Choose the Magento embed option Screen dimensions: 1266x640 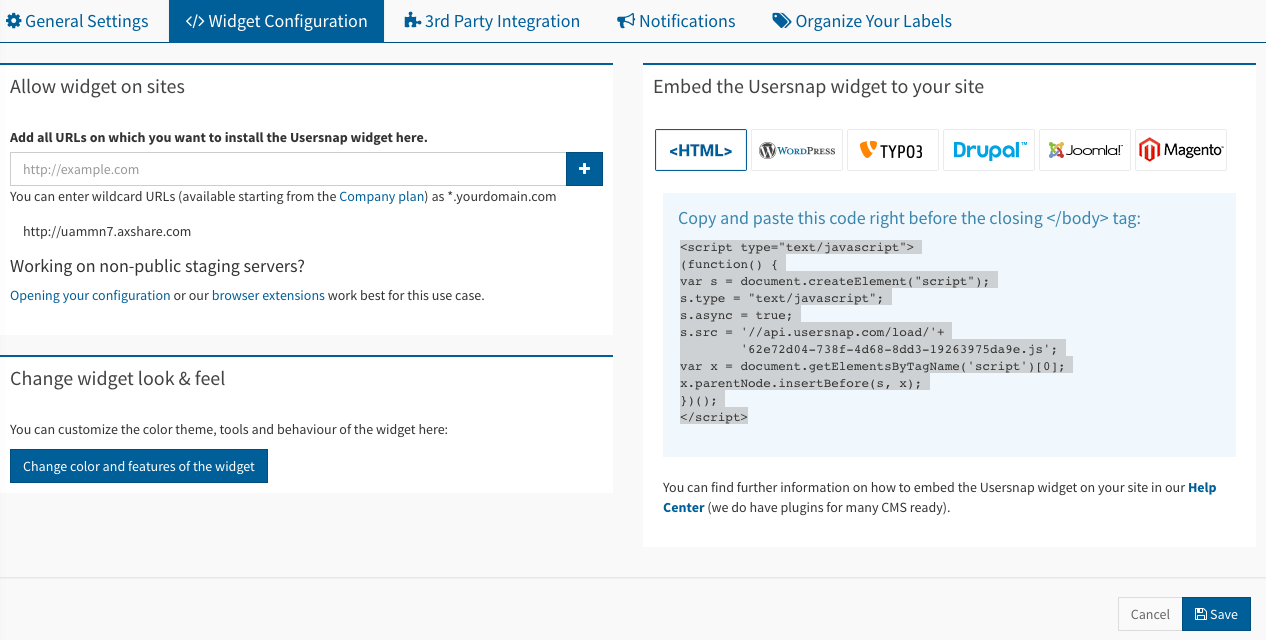point(1181,150)
